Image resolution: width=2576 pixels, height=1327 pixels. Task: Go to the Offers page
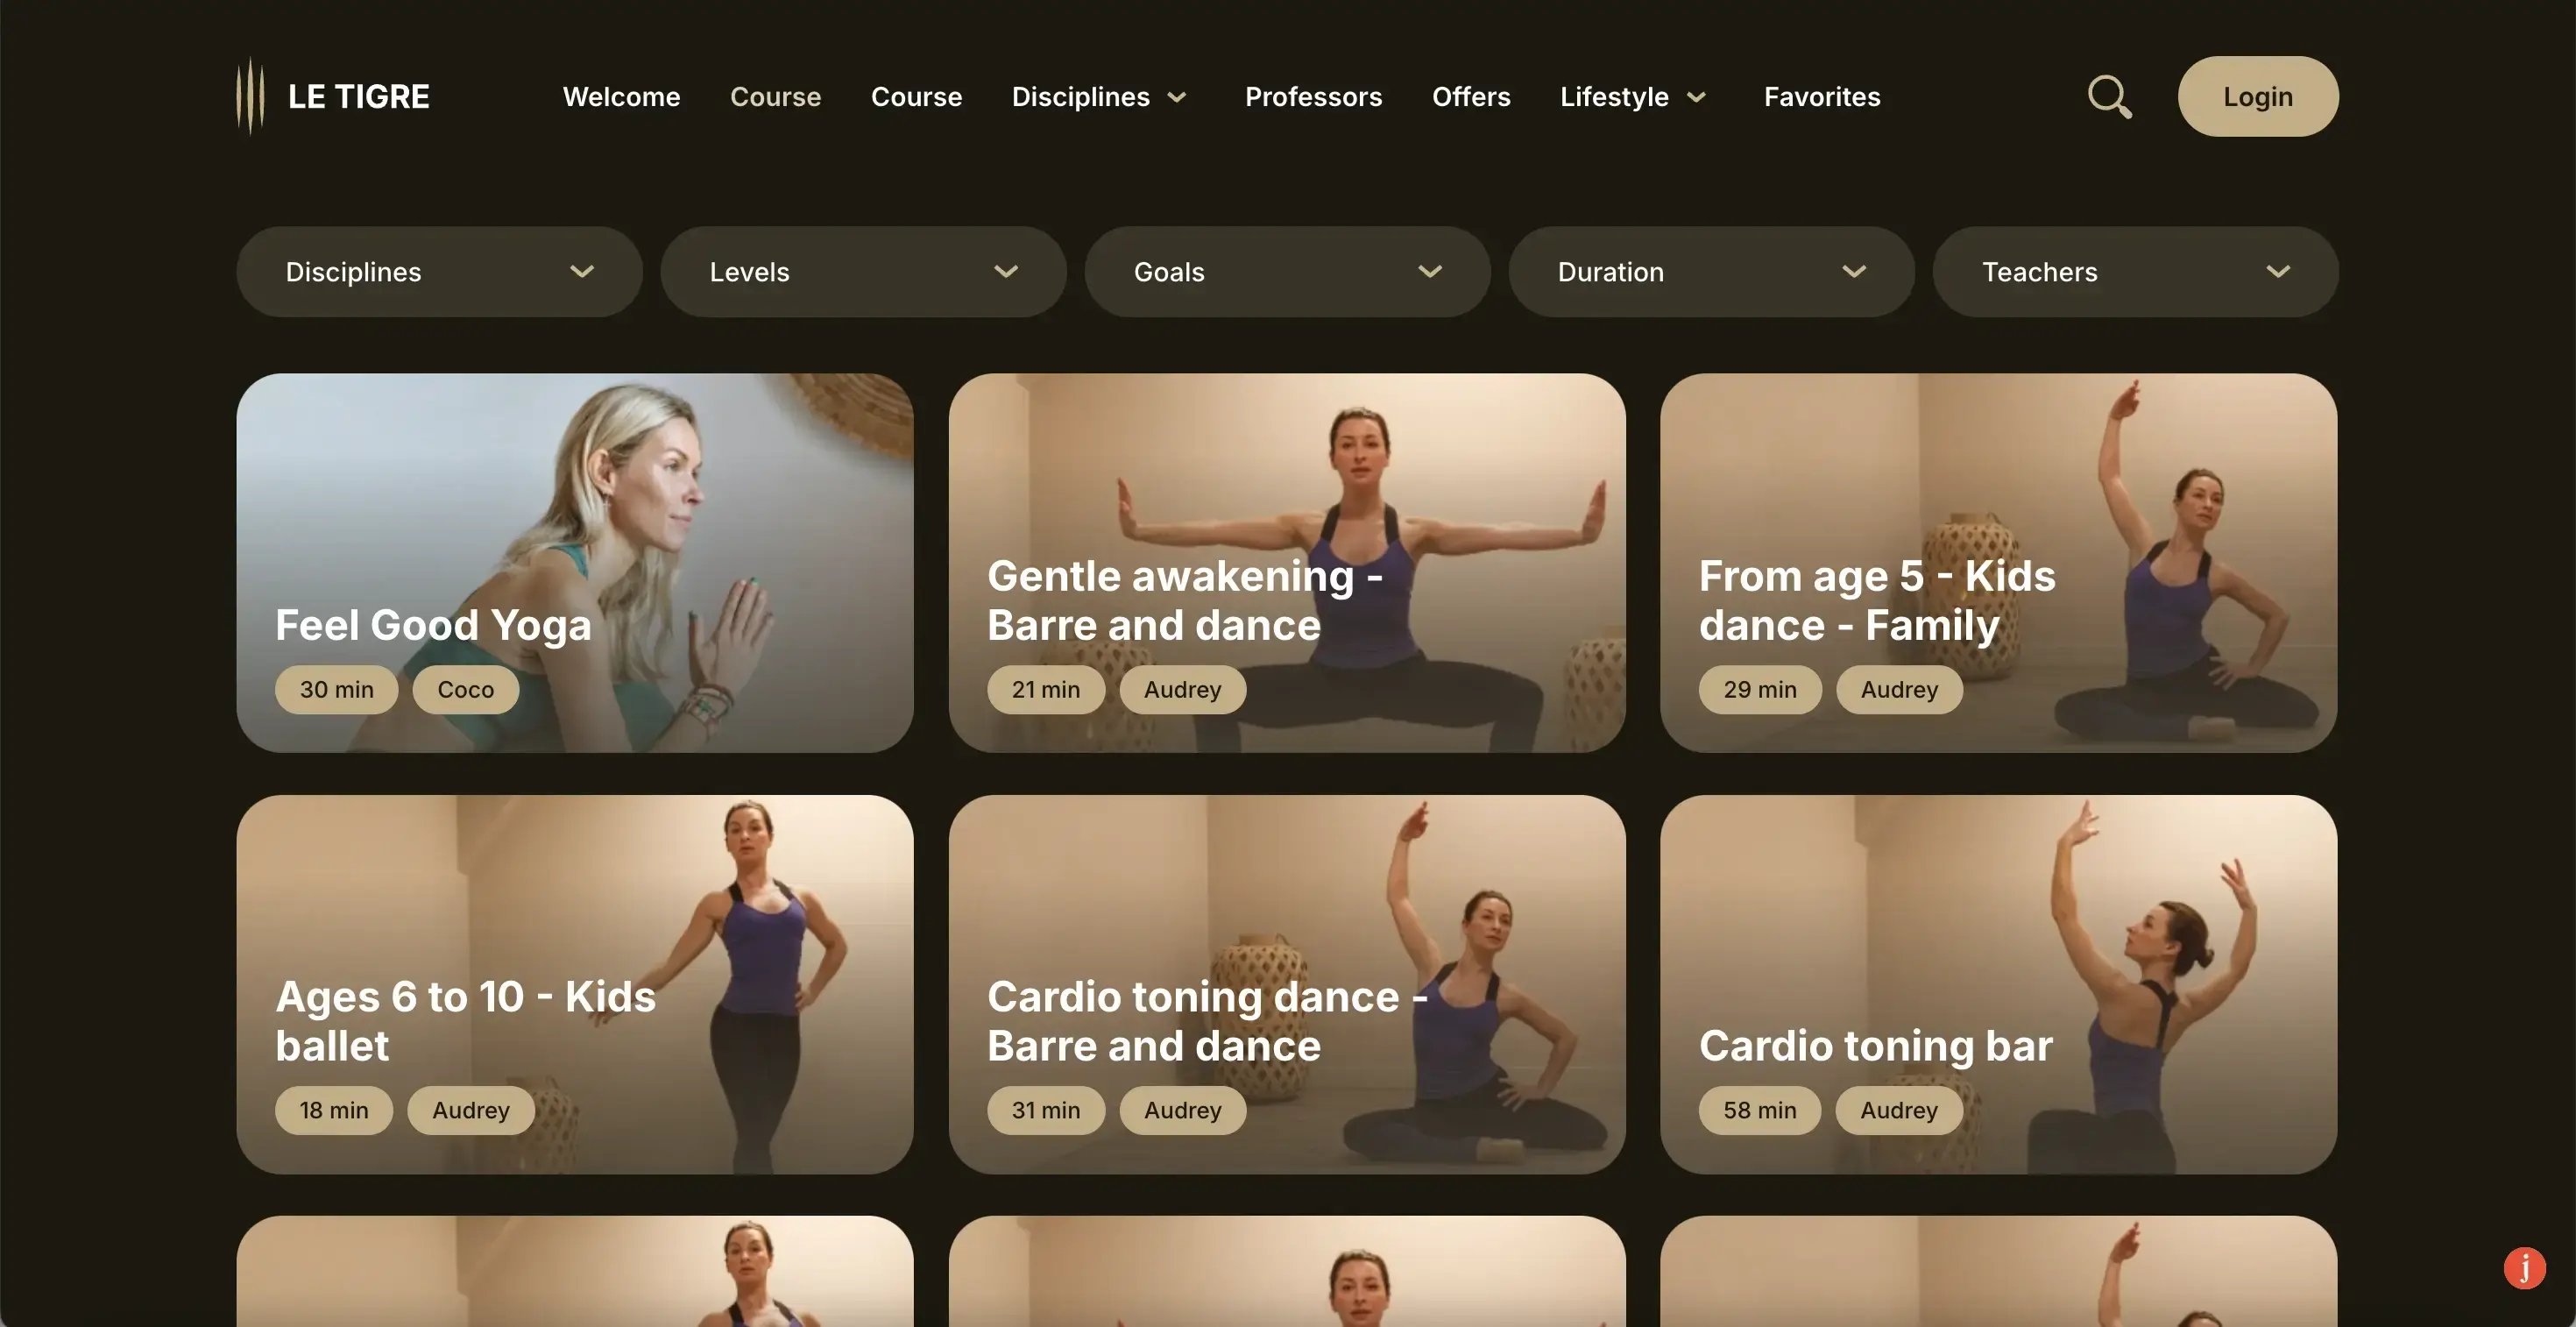point(1471,96)
